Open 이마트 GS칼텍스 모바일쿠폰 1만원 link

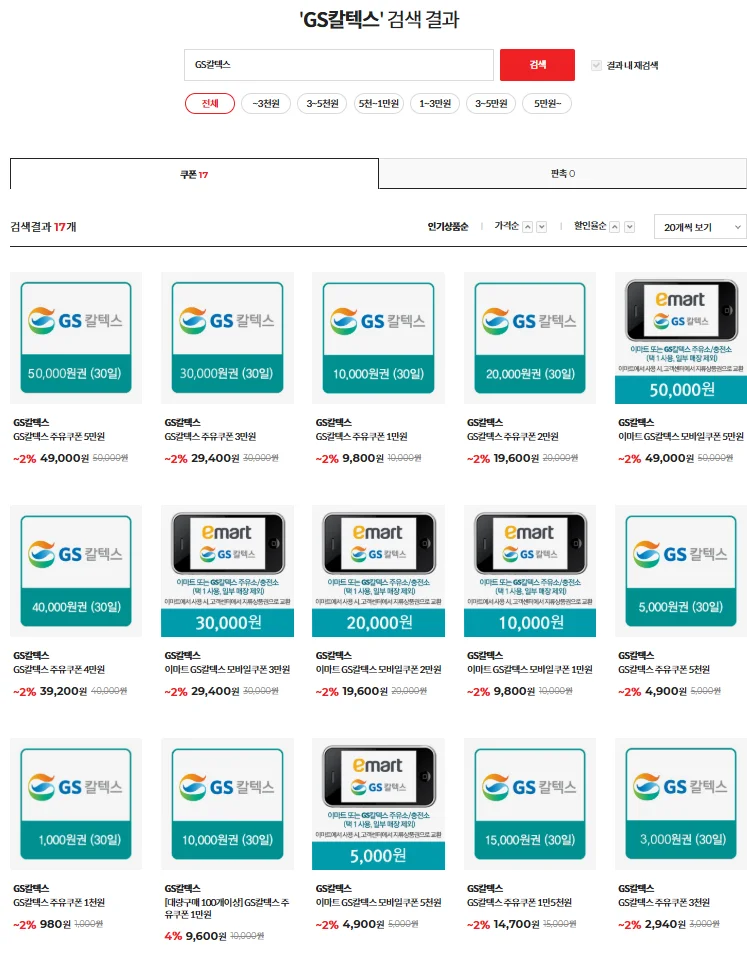pyautogui.click(x=530, y=669)
